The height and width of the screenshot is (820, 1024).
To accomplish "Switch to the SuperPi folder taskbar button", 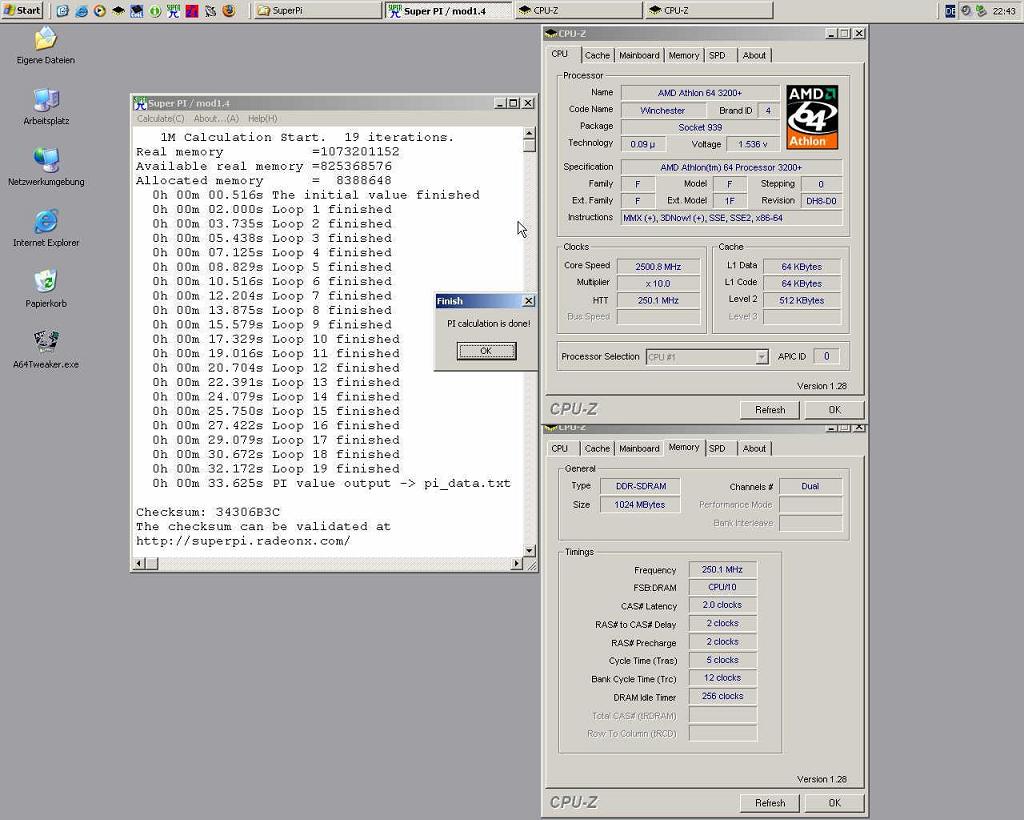I will [317, 10].
